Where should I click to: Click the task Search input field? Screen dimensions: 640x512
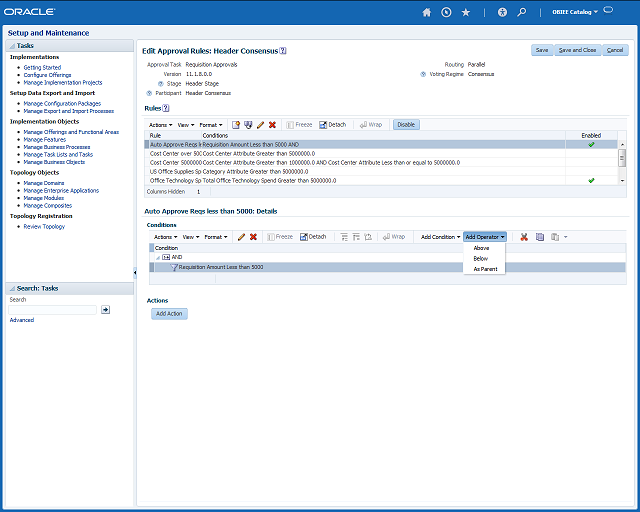click(53, 310)
